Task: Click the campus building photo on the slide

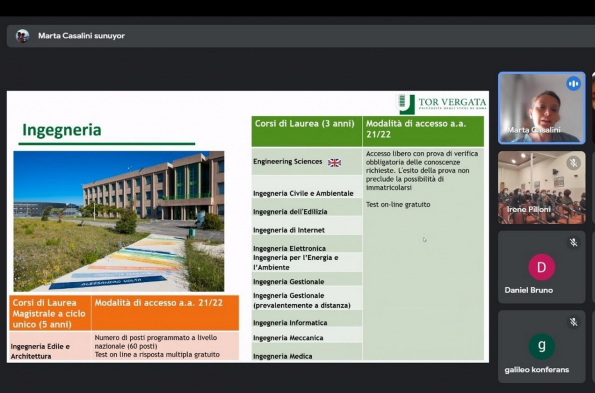Action: tap(119, 221)
